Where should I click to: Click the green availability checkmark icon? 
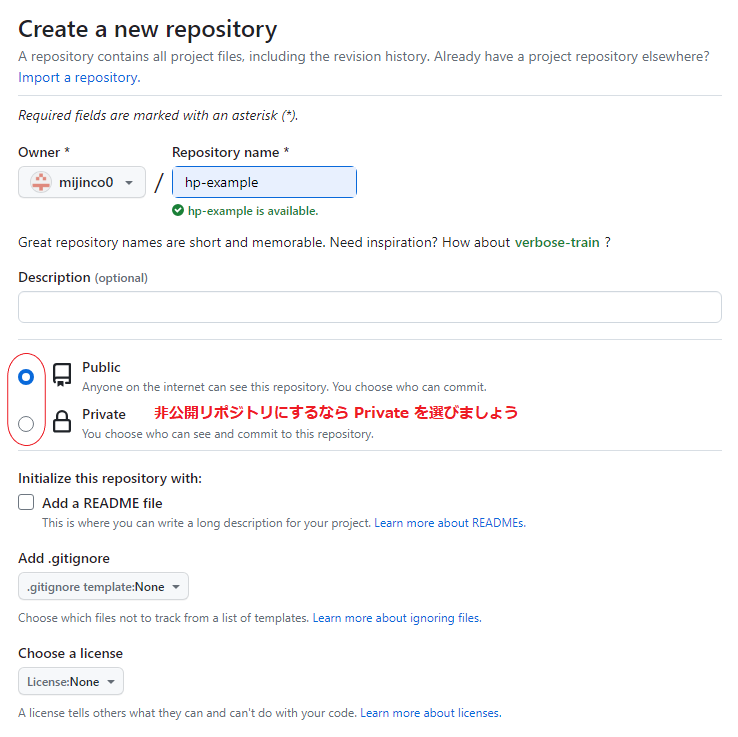(x=178, y=211)
